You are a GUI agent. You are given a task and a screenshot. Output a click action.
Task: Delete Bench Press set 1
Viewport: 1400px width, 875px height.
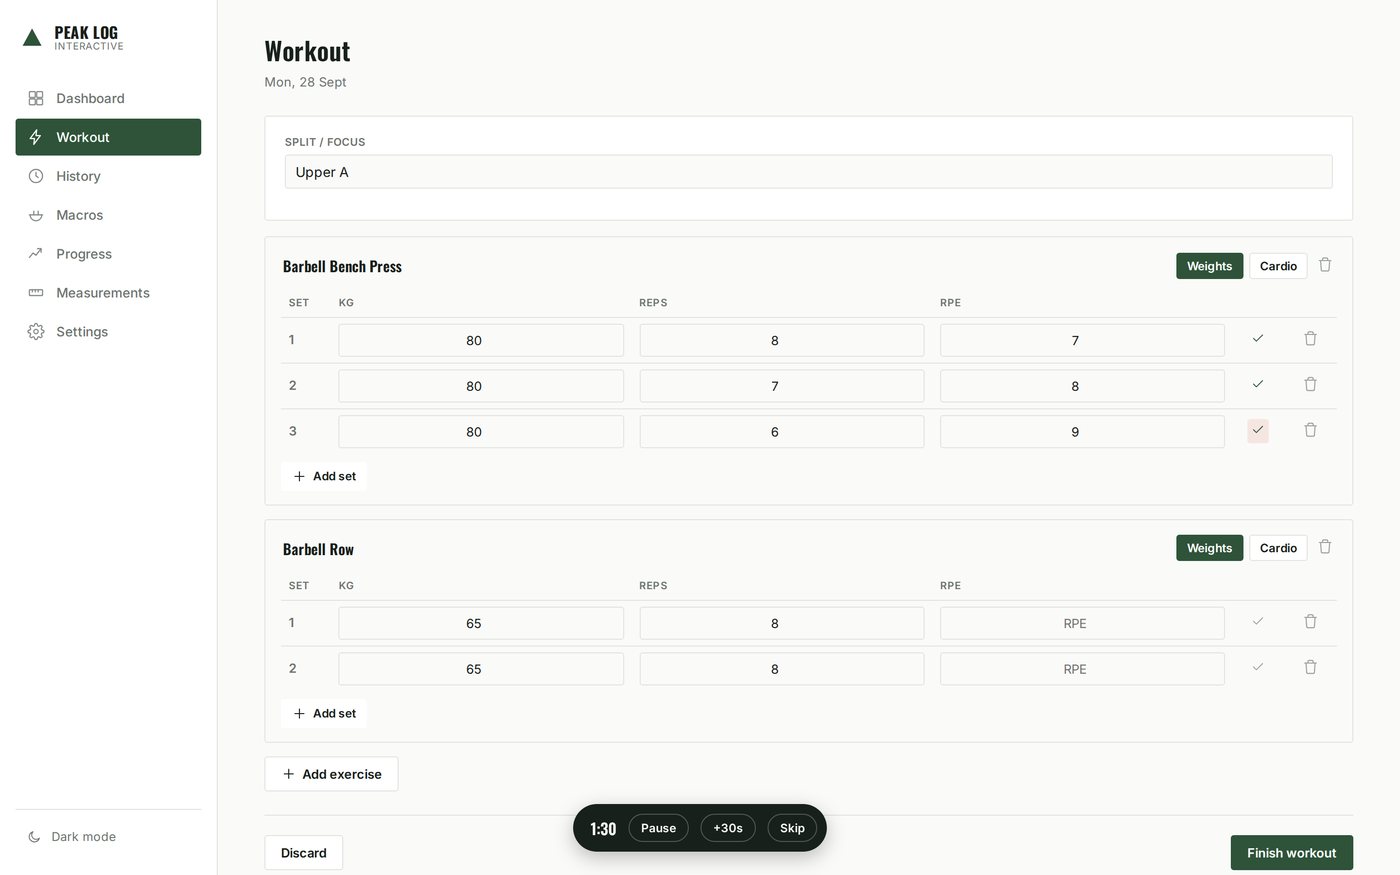1310,339
